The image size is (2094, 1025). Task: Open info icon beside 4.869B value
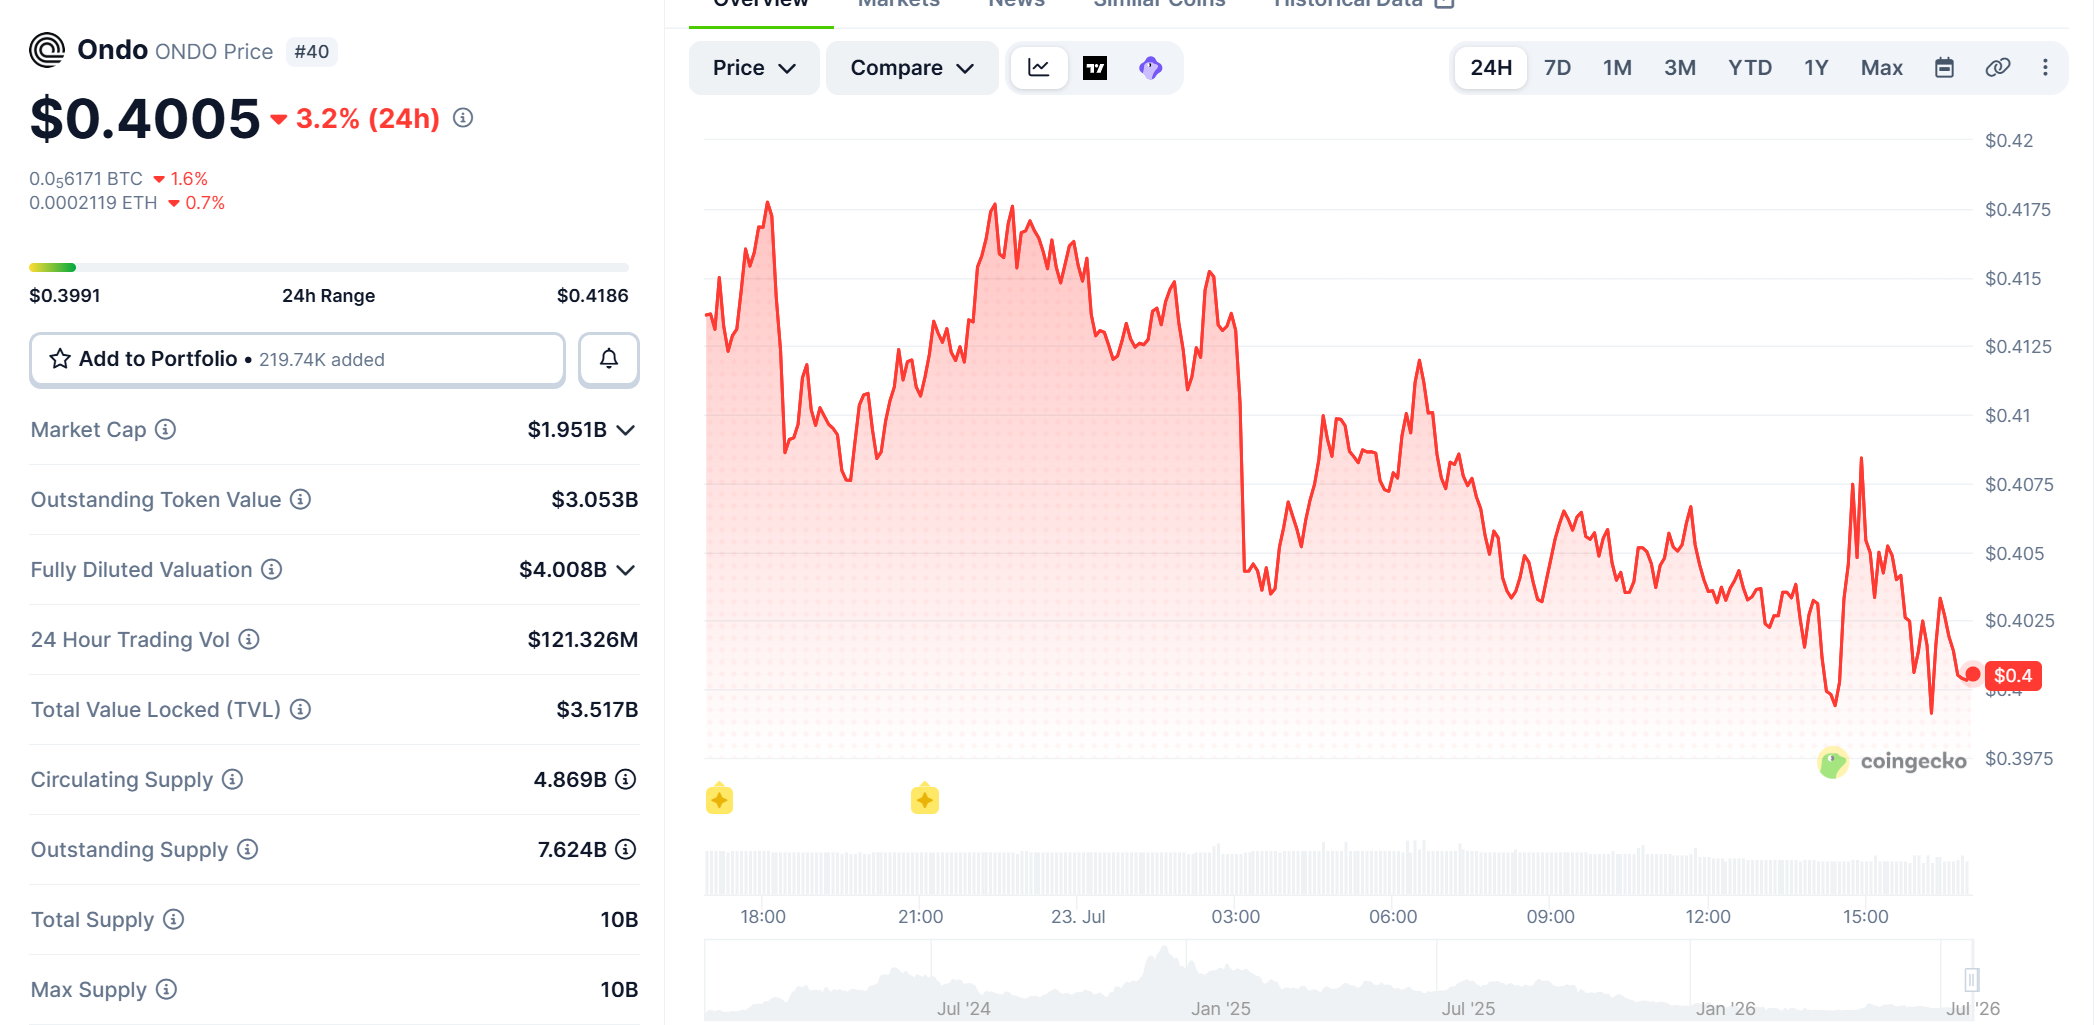626,779
